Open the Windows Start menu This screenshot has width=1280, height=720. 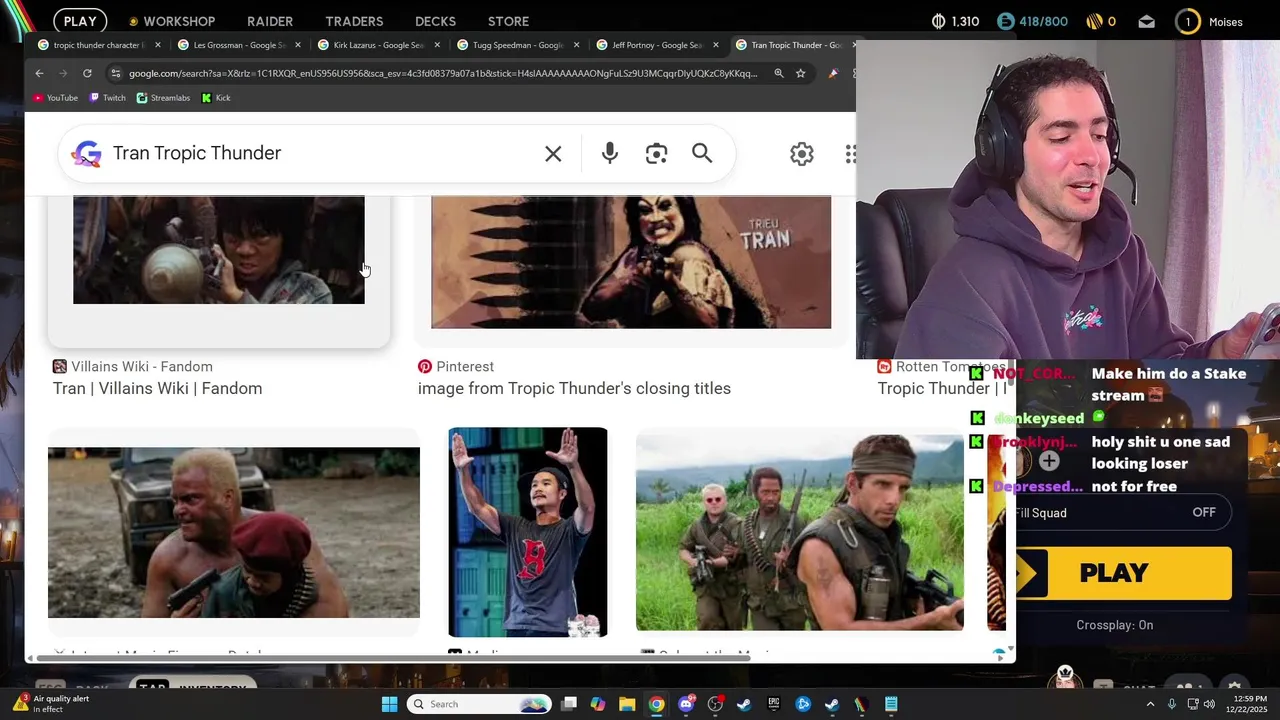pos(389,704)
